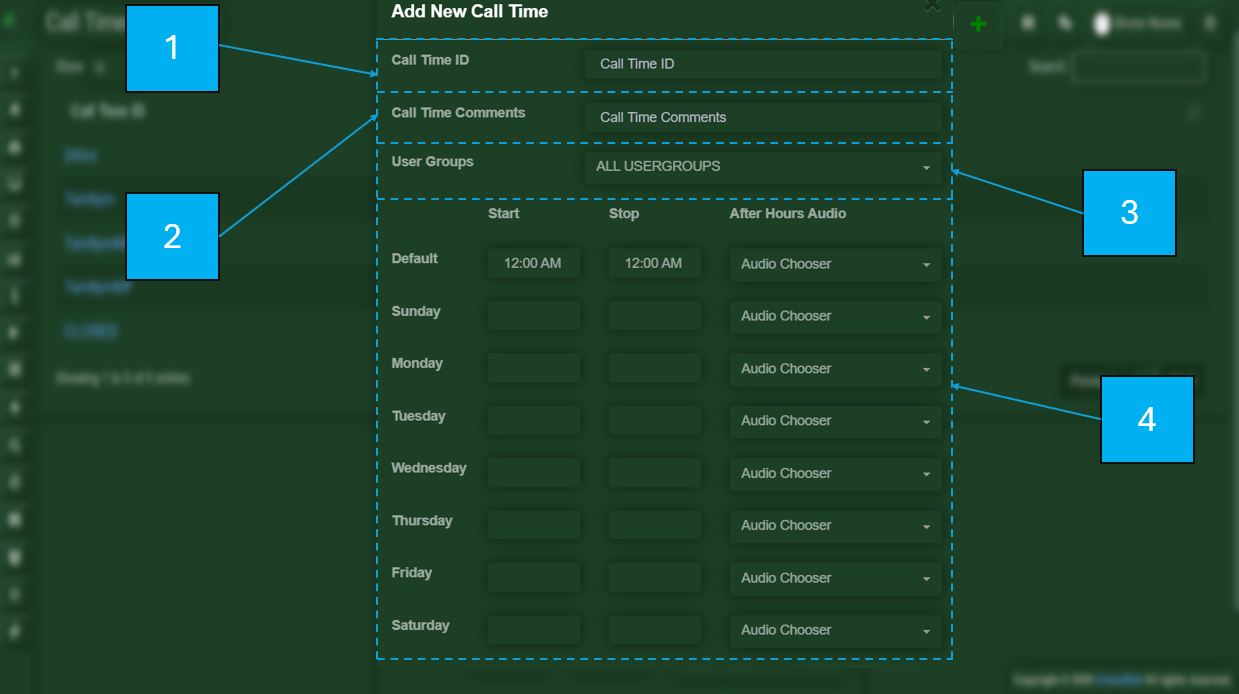Open the User Groups dropdown

(763, 167)
